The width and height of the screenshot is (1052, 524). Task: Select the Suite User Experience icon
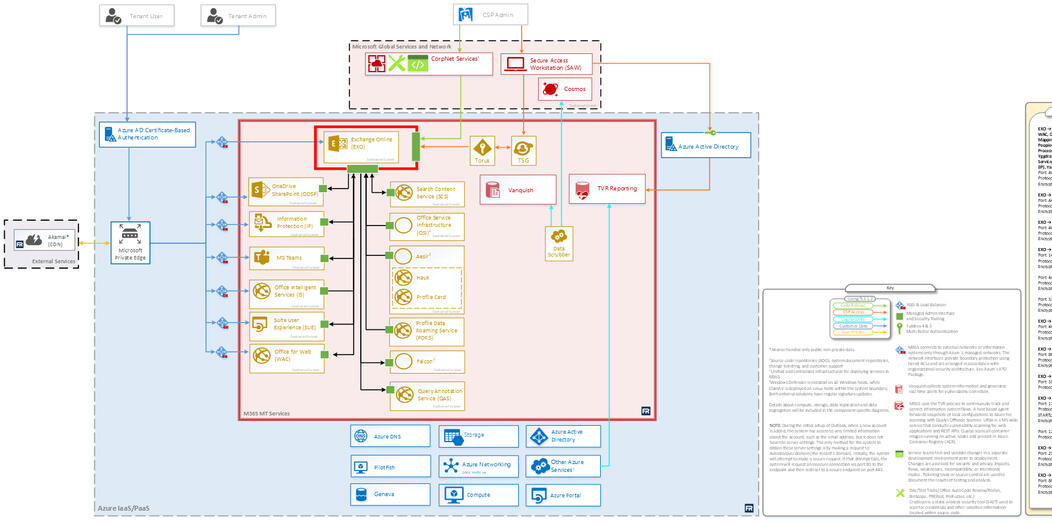tap(260, 326)
